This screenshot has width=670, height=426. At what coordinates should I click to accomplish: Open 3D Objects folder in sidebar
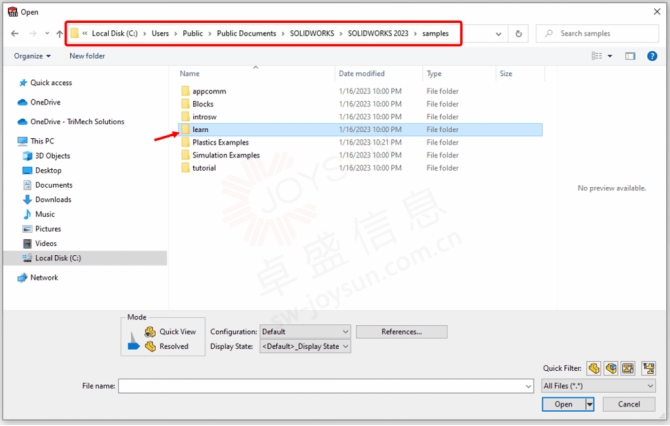[x=52, y=156]
